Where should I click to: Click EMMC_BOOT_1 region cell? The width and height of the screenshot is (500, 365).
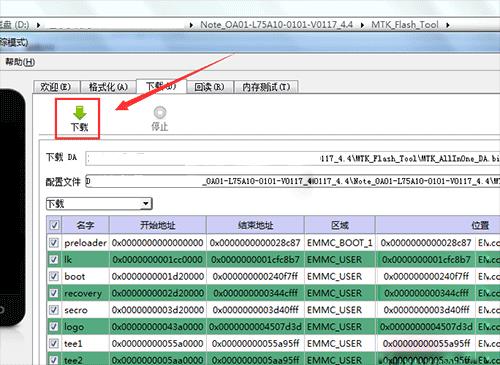[340, 243]
